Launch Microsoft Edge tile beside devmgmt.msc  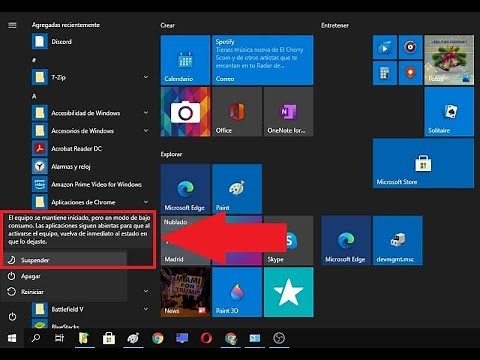(346, 240)
